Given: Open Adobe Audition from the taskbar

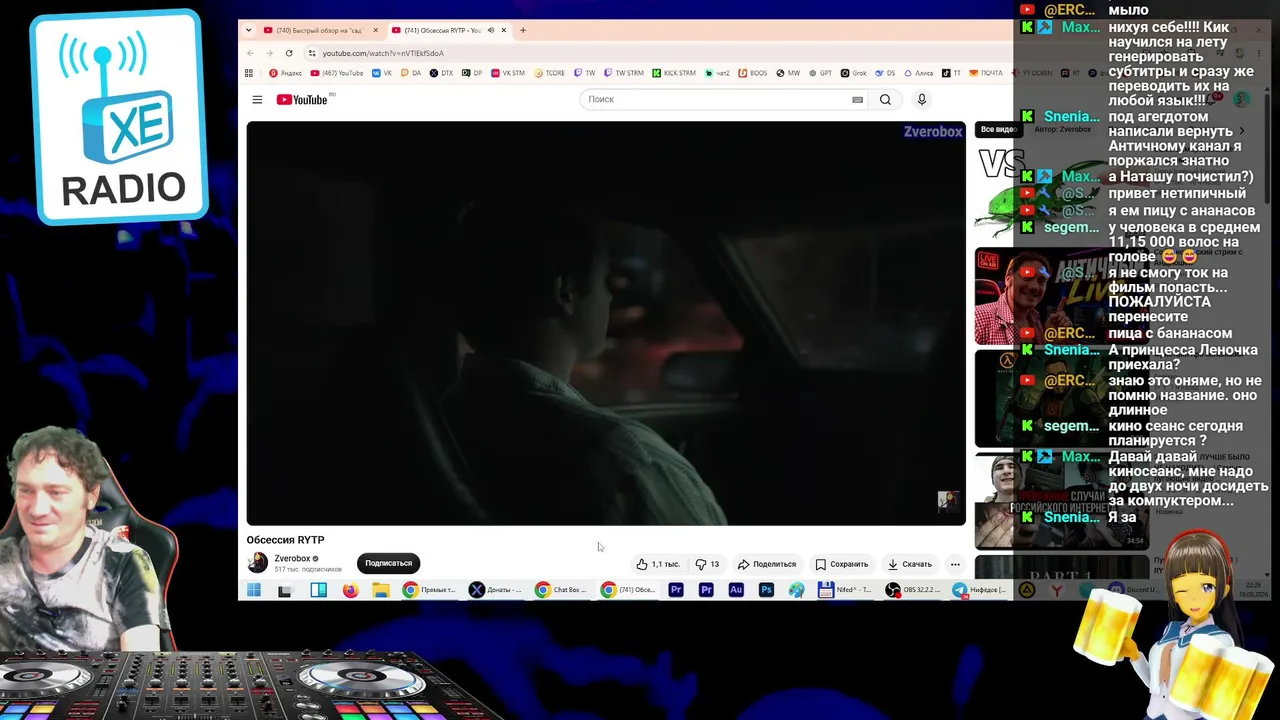Looking at the screenshot, I should [736, 590].
